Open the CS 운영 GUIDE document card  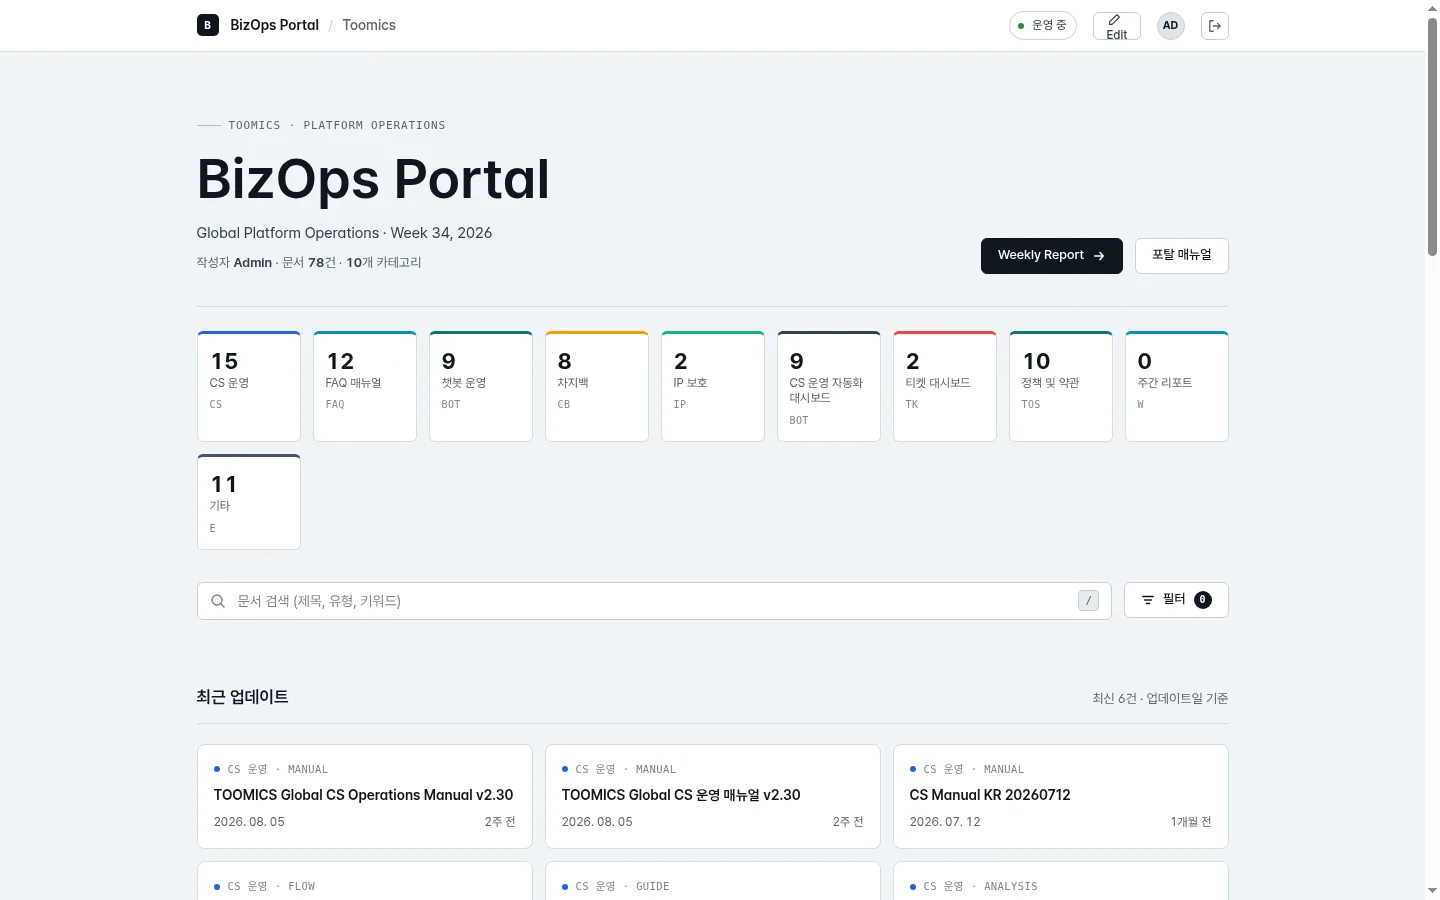coord(713,881)
